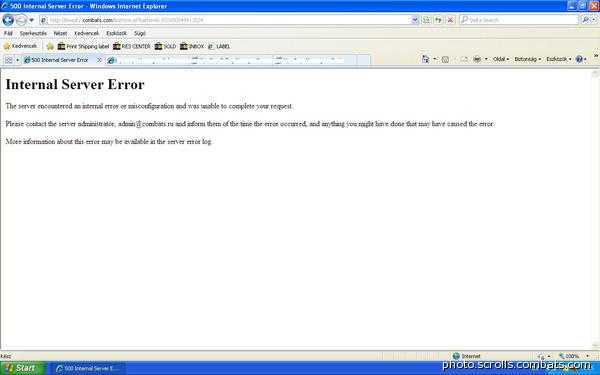Click the Protected Mode status bar icon
This screenshot has height=375, width=600.
point(541,356)
